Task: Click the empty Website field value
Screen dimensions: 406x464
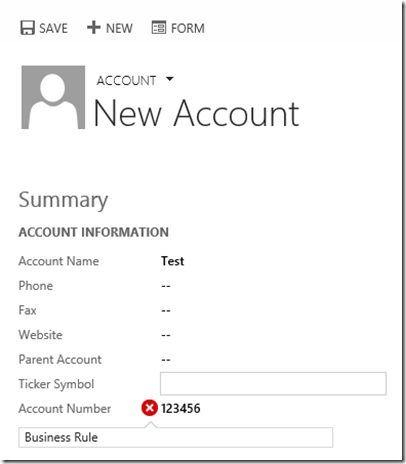Action: click(166, 335)
